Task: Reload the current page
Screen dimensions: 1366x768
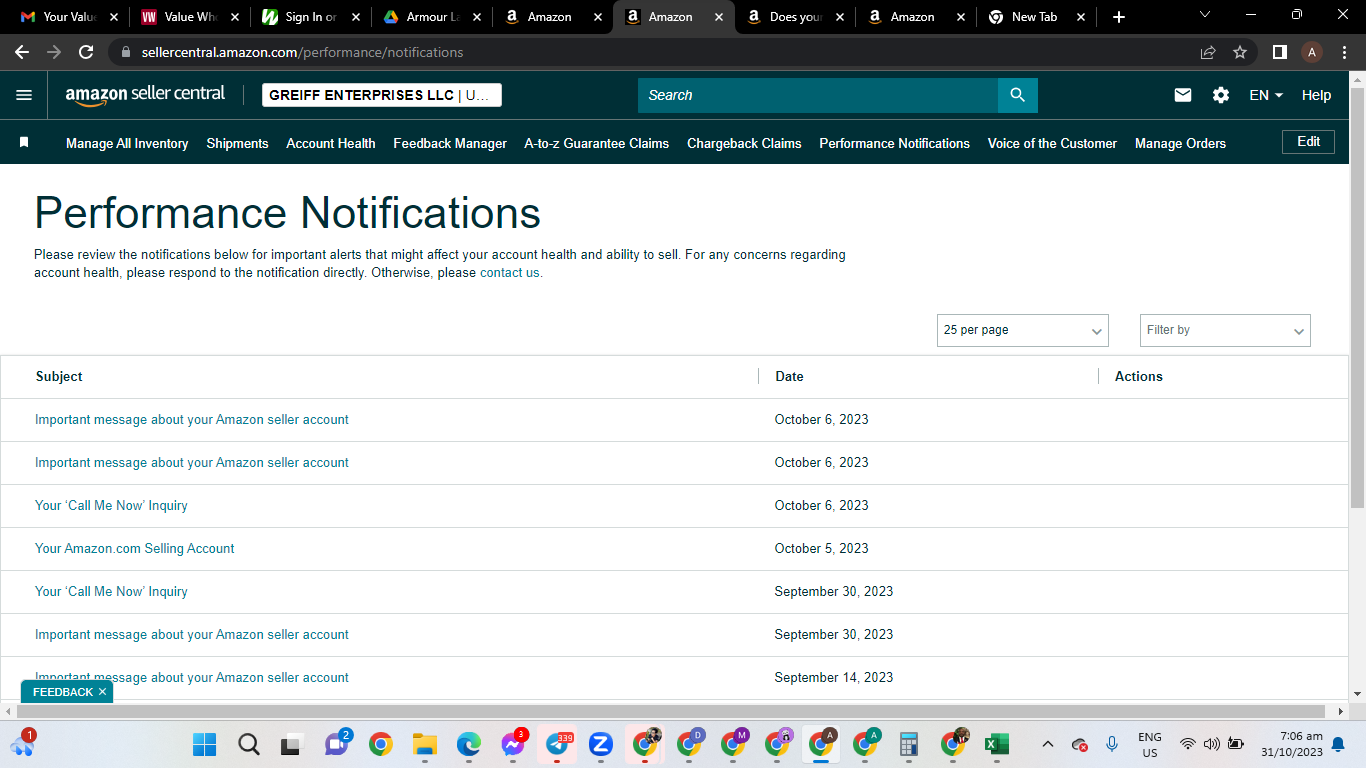Action: [x=86, y=52]
